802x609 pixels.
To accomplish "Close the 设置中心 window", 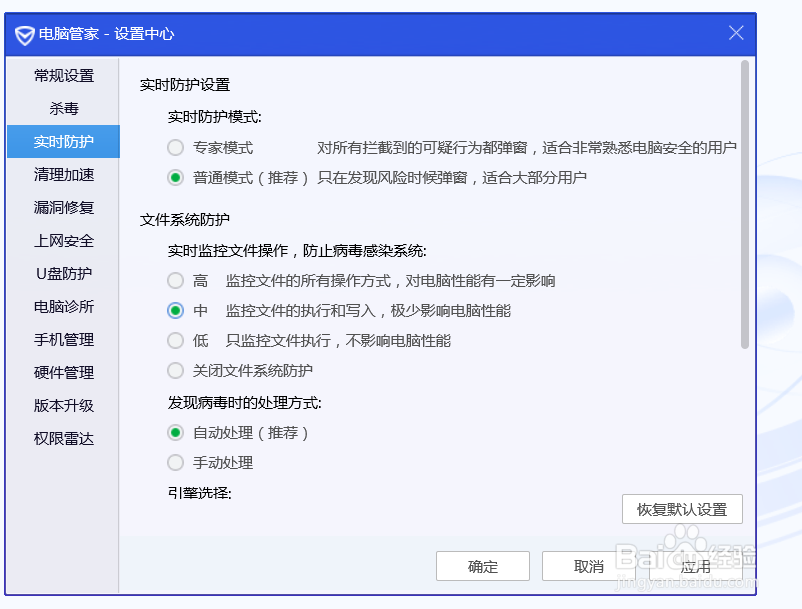I will [736, 33].
